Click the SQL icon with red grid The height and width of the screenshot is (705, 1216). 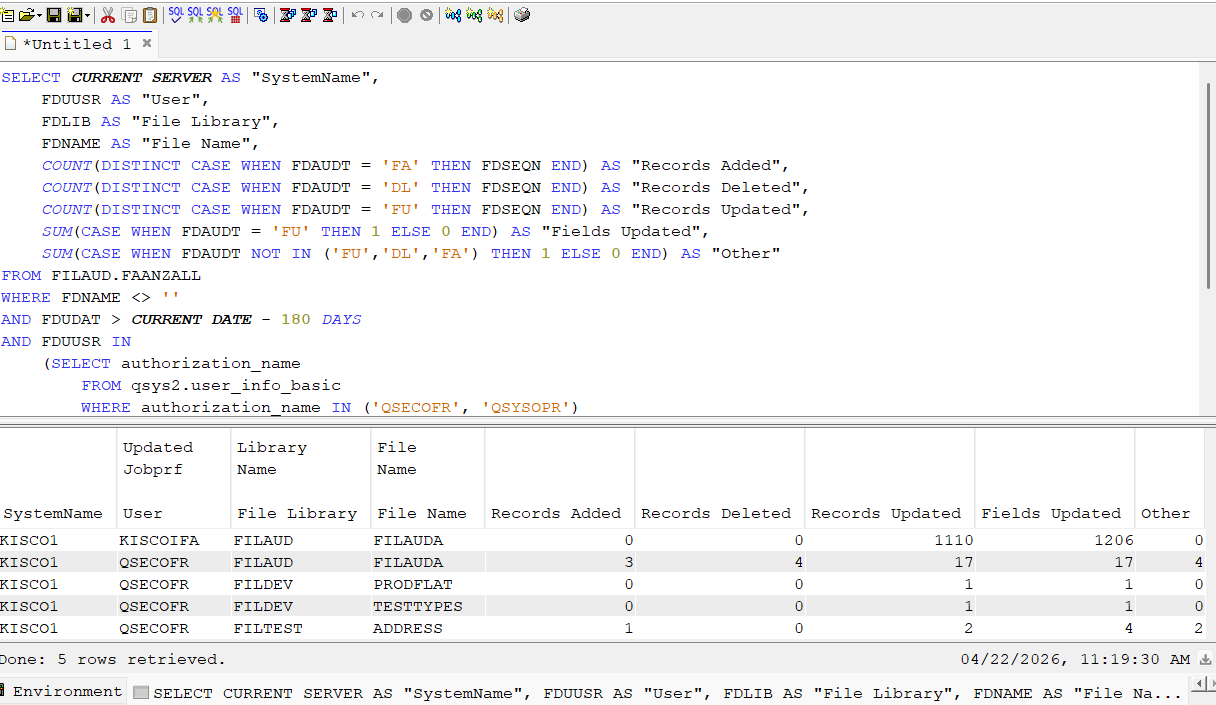(235, 15)
